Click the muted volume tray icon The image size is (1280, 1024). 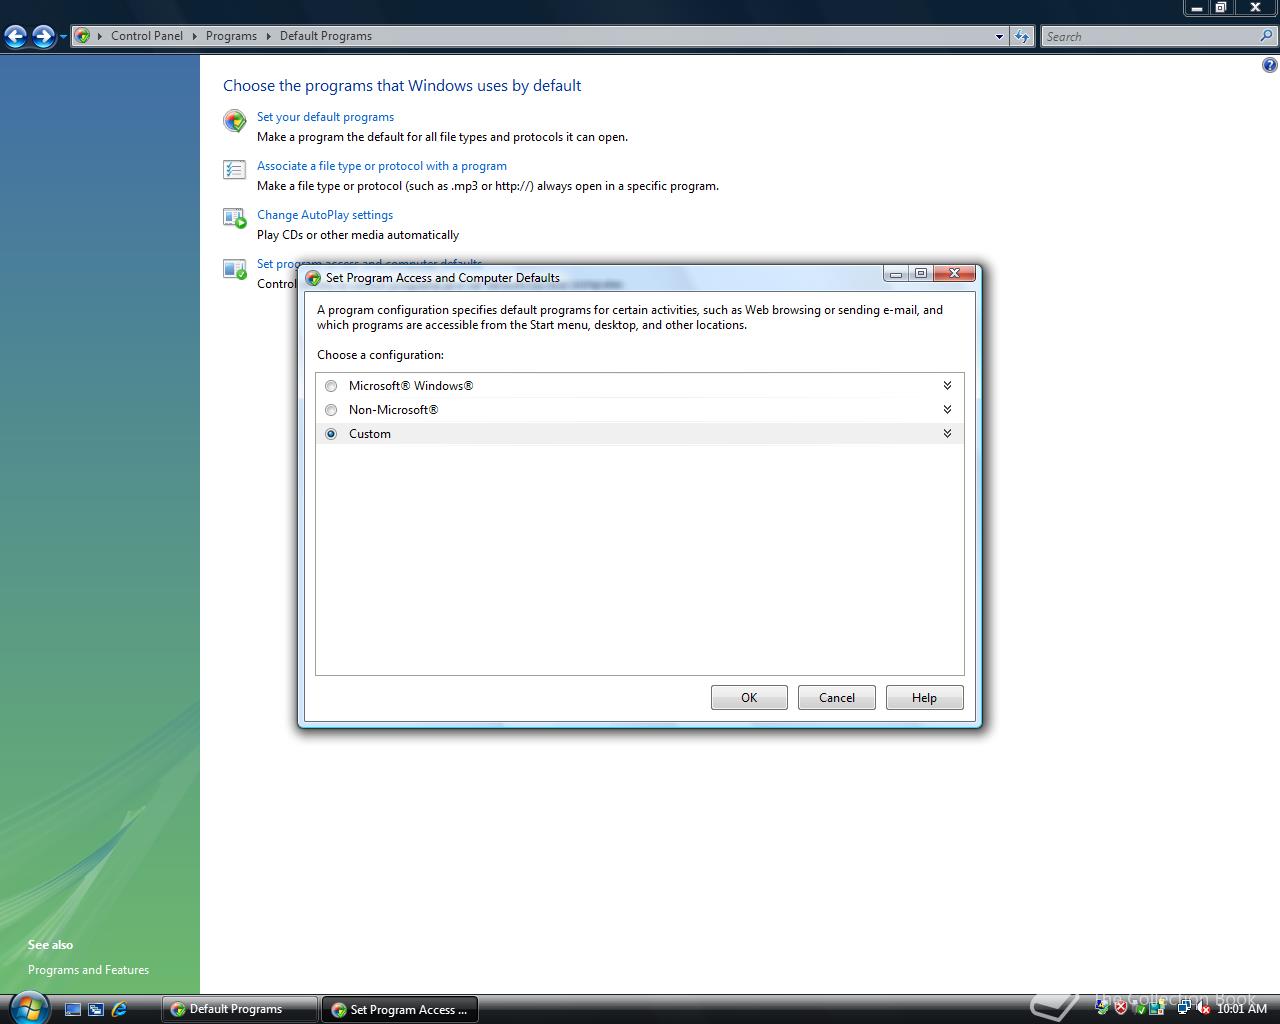click(x=1203, y=1008)
